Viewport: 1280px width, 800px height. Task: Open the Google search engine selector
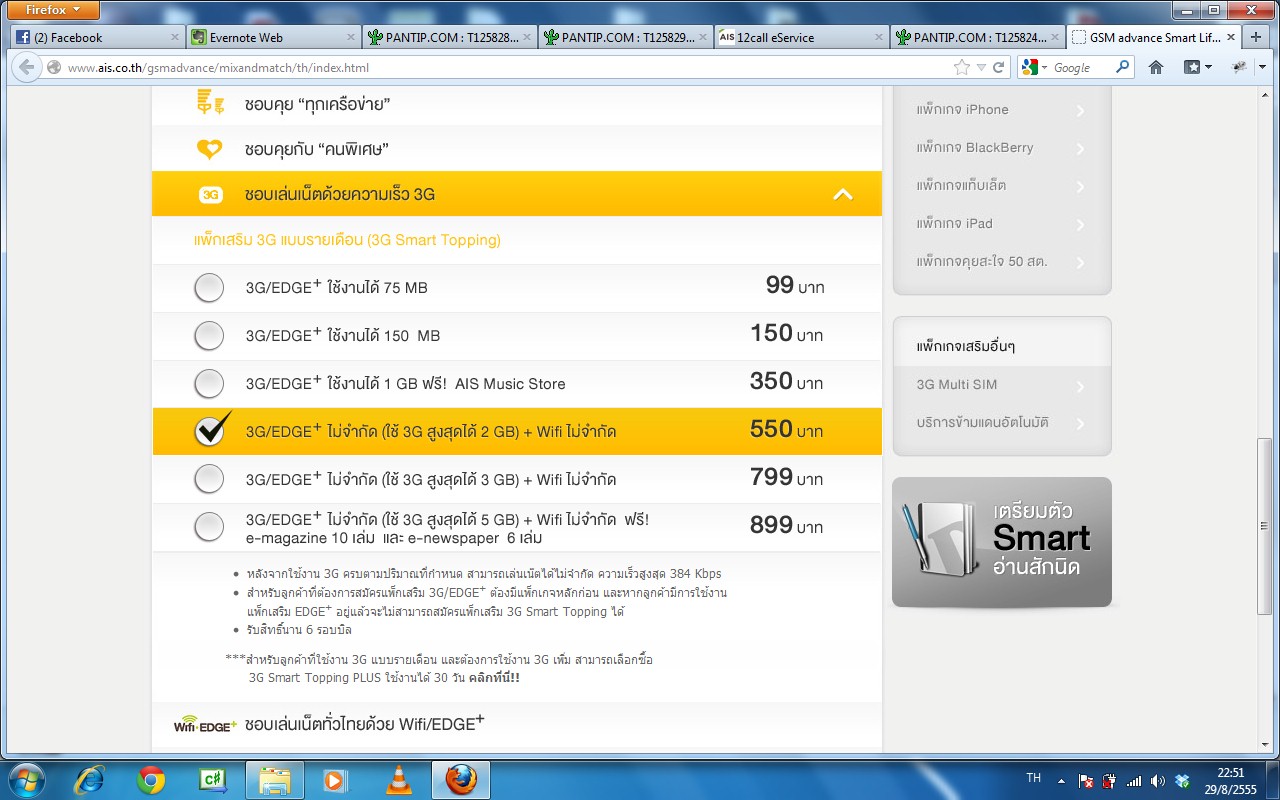click(x=1034, y=67)
